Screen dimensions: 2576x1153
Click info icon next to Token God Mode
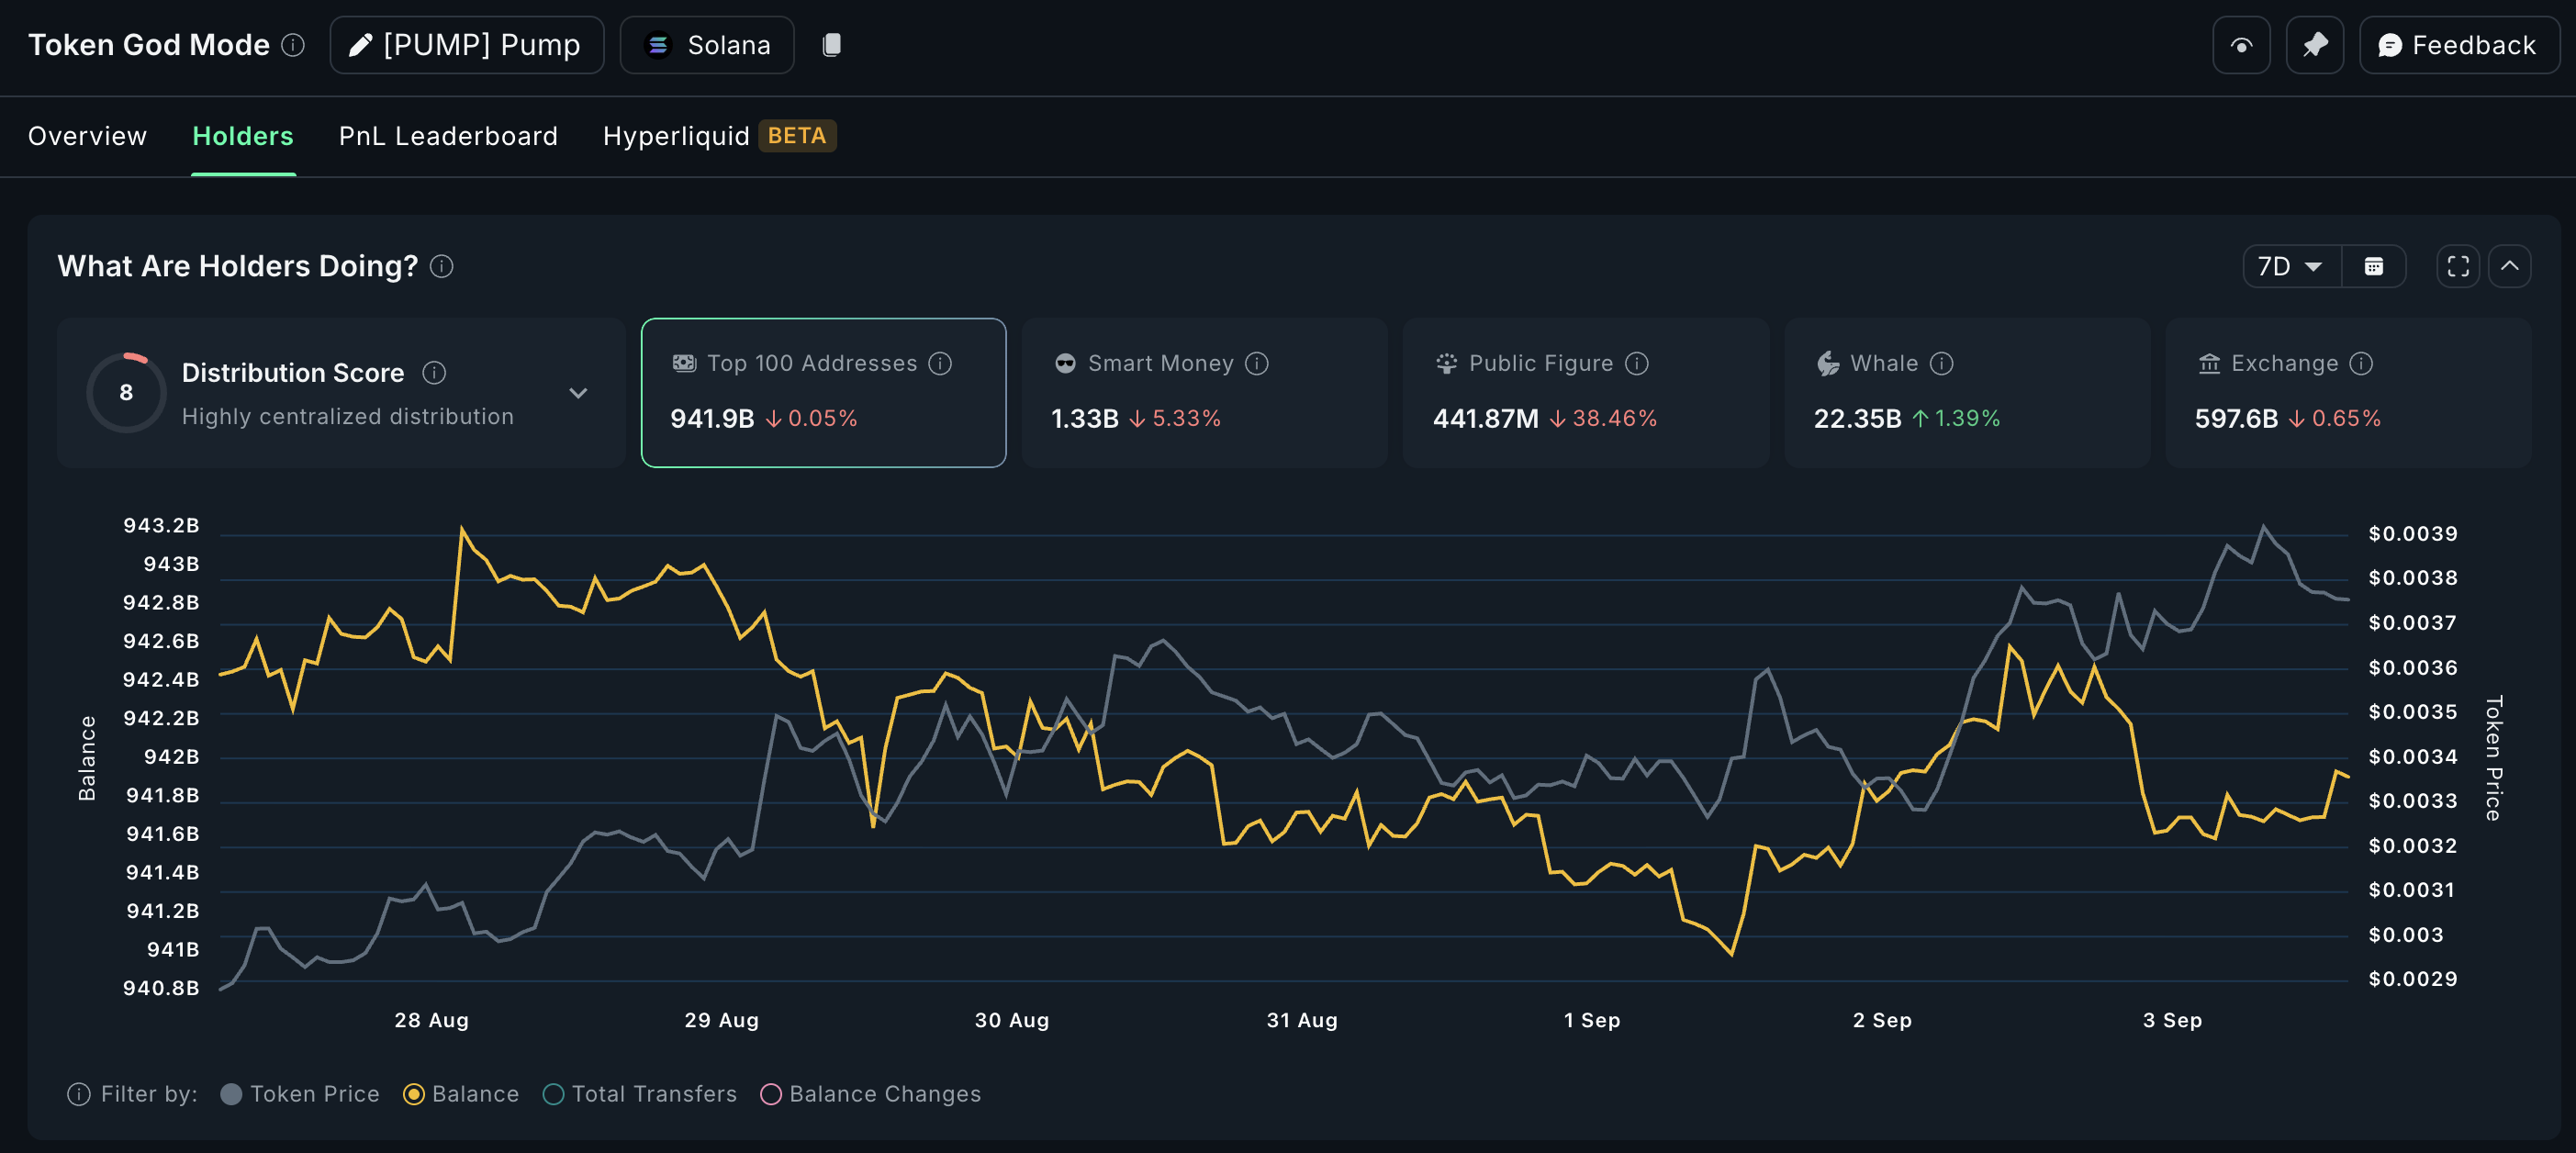click(x=293, y=45)
